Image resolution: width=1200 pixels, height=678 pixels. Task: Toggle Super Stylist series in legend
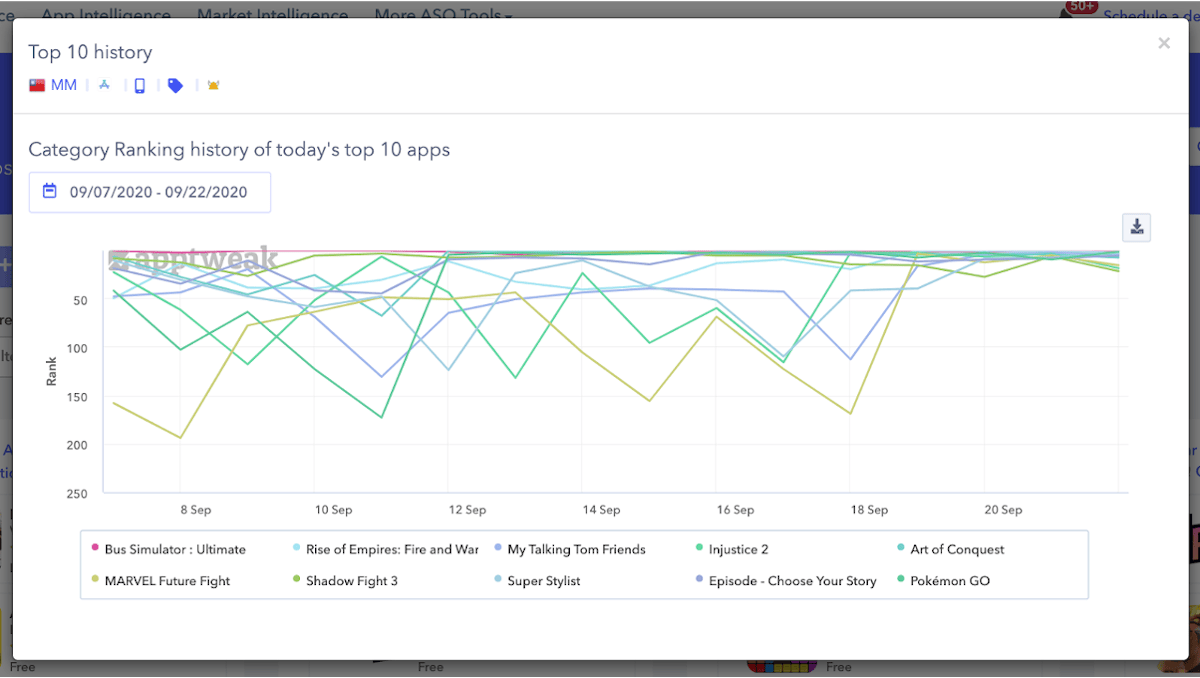coord(543,580)
